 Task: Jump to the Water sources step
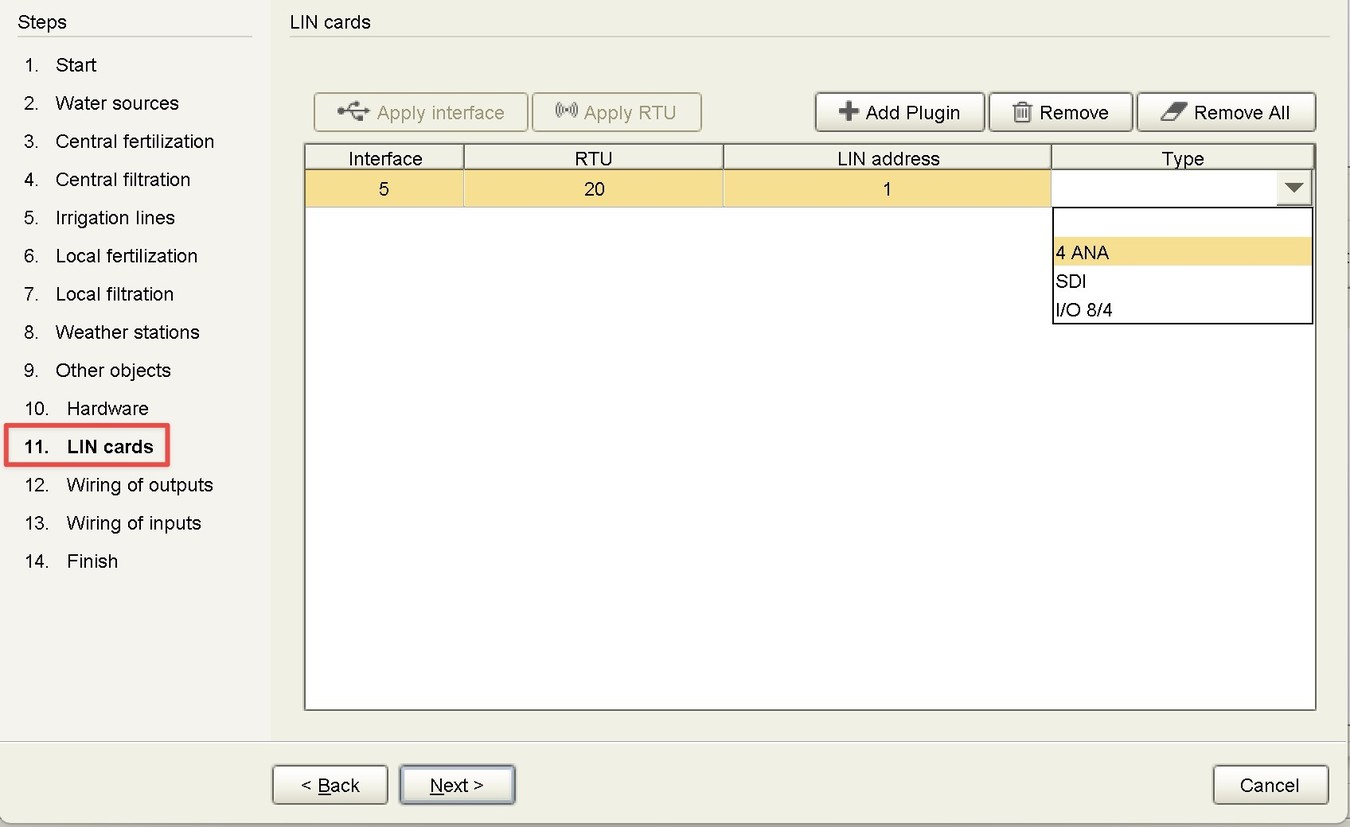click(x=117, y=103)
